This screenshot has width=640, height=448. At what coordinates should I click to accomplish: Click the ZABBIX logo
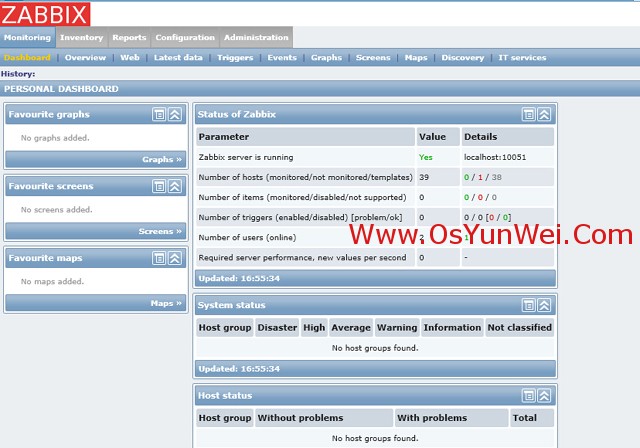(45, 13)
